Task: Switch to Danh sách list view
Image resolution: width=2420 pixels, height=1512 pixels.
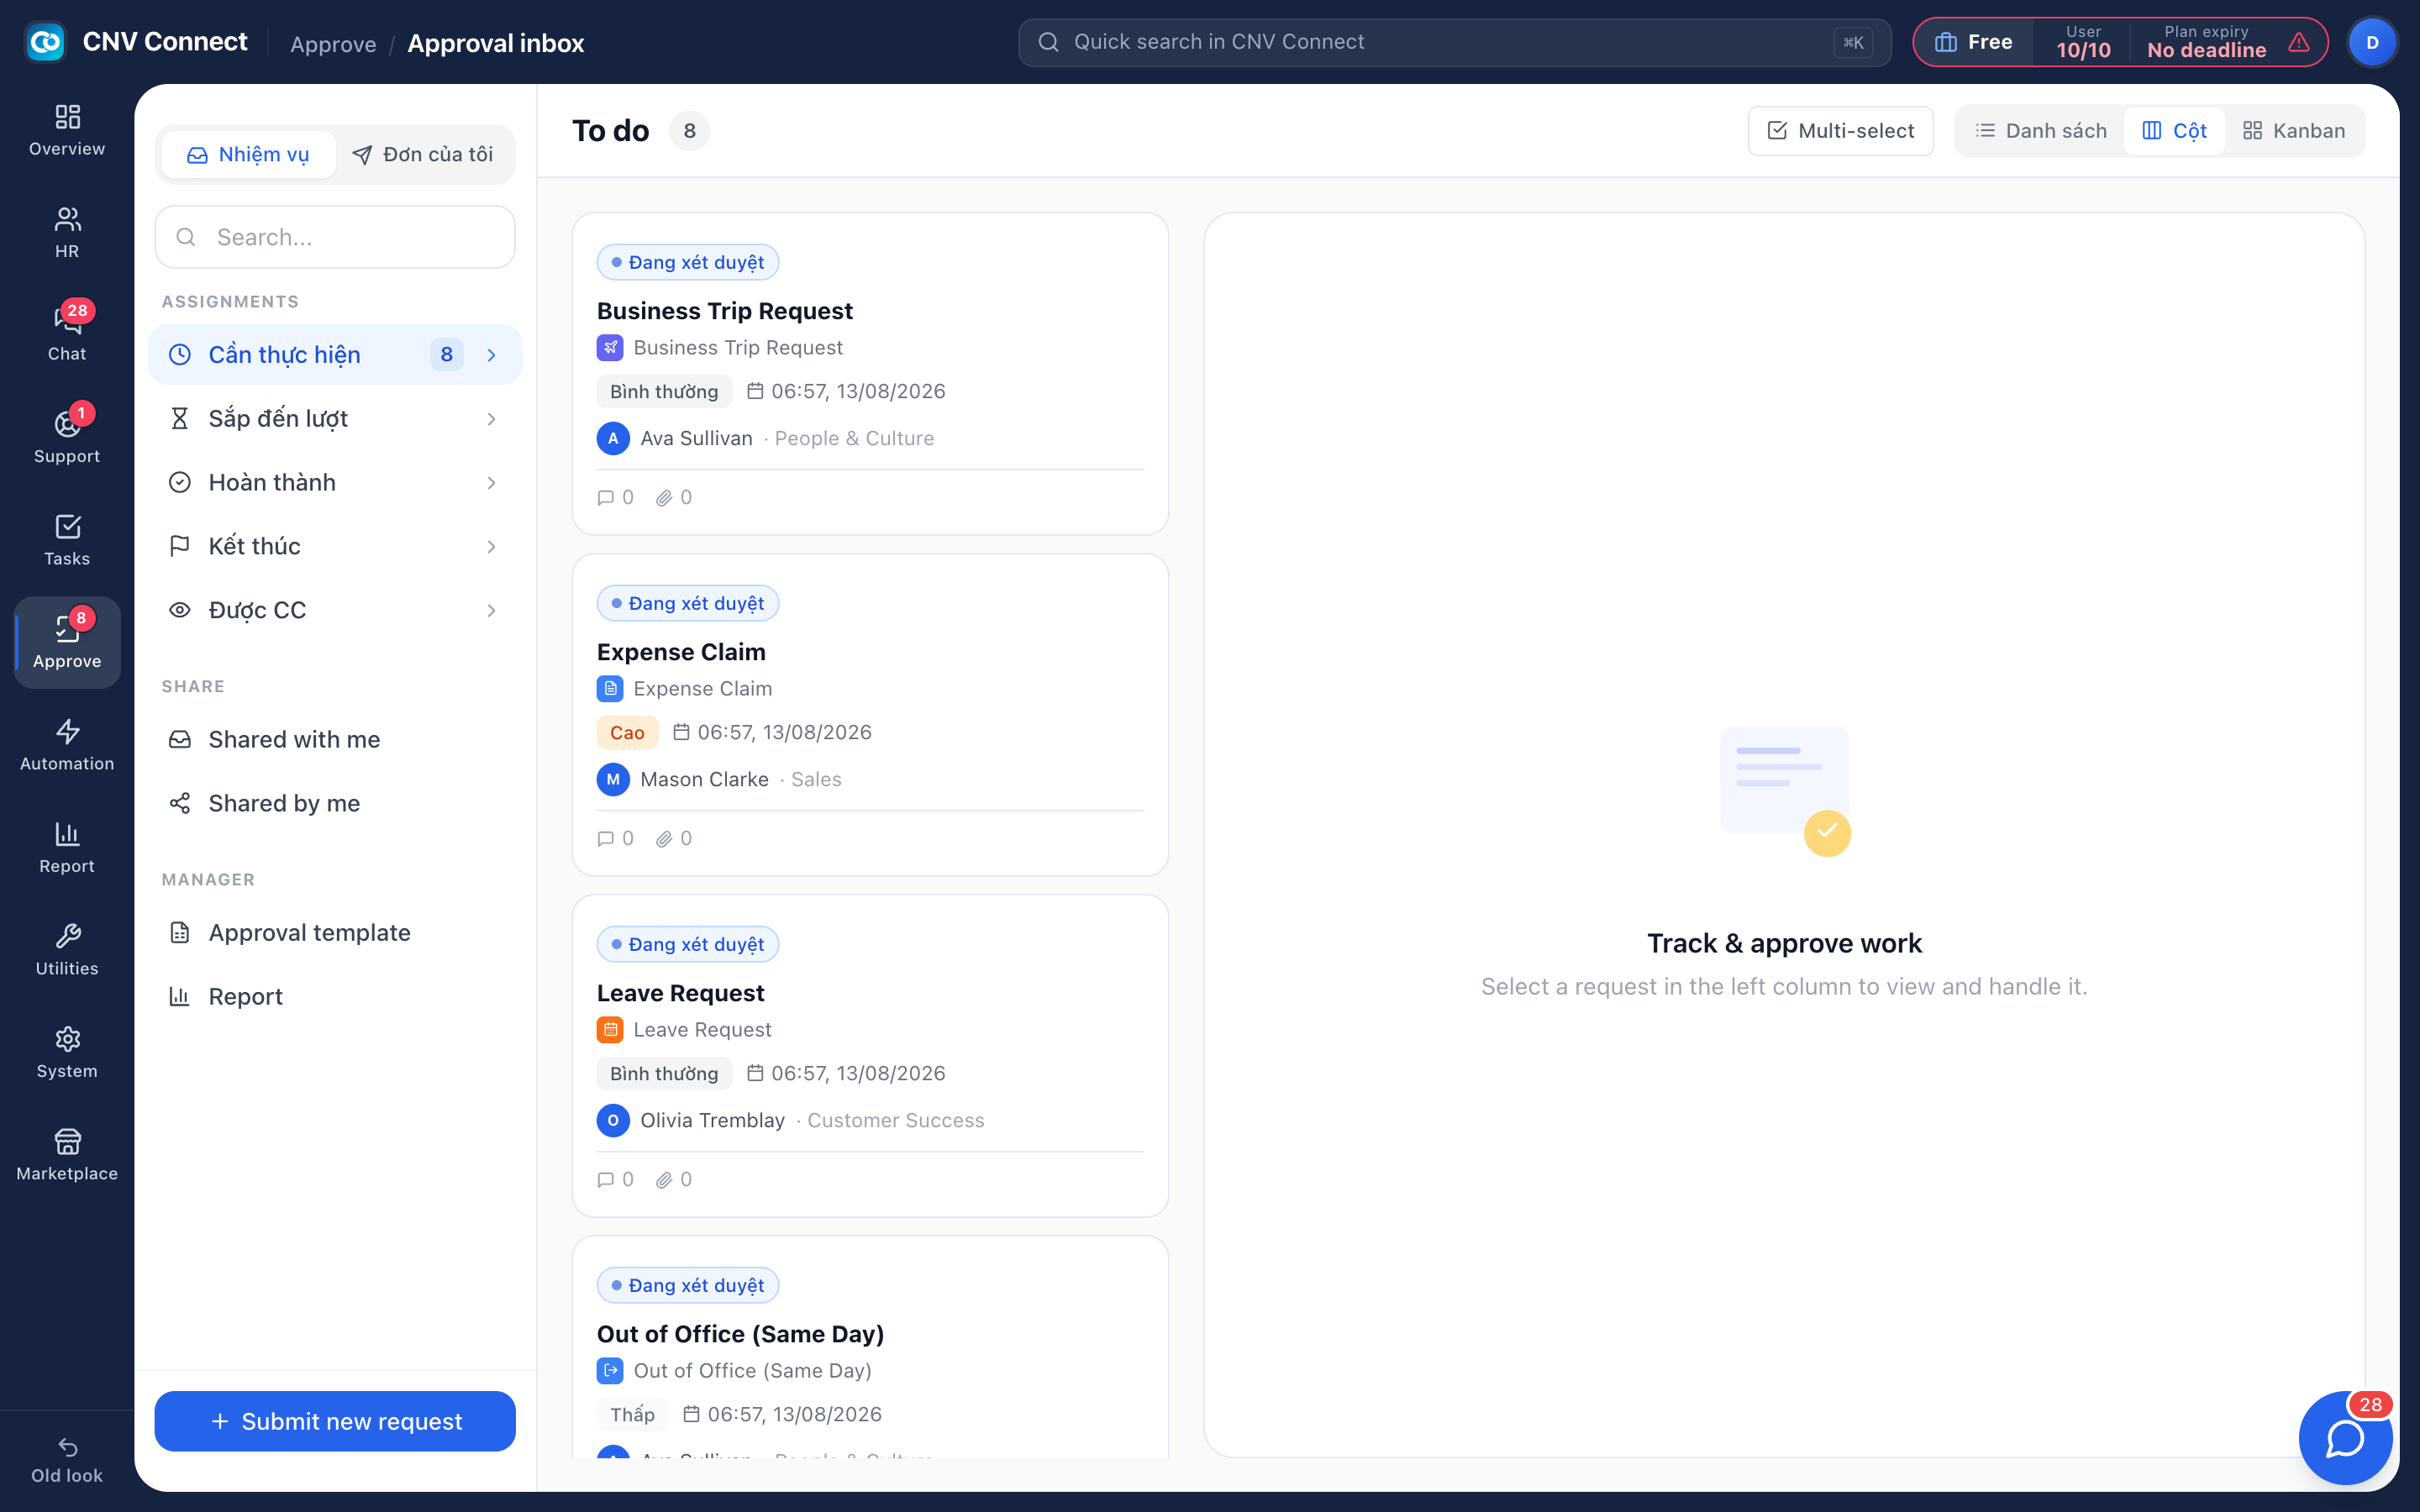Action: pyautogui.click(x=2041, y=131)
